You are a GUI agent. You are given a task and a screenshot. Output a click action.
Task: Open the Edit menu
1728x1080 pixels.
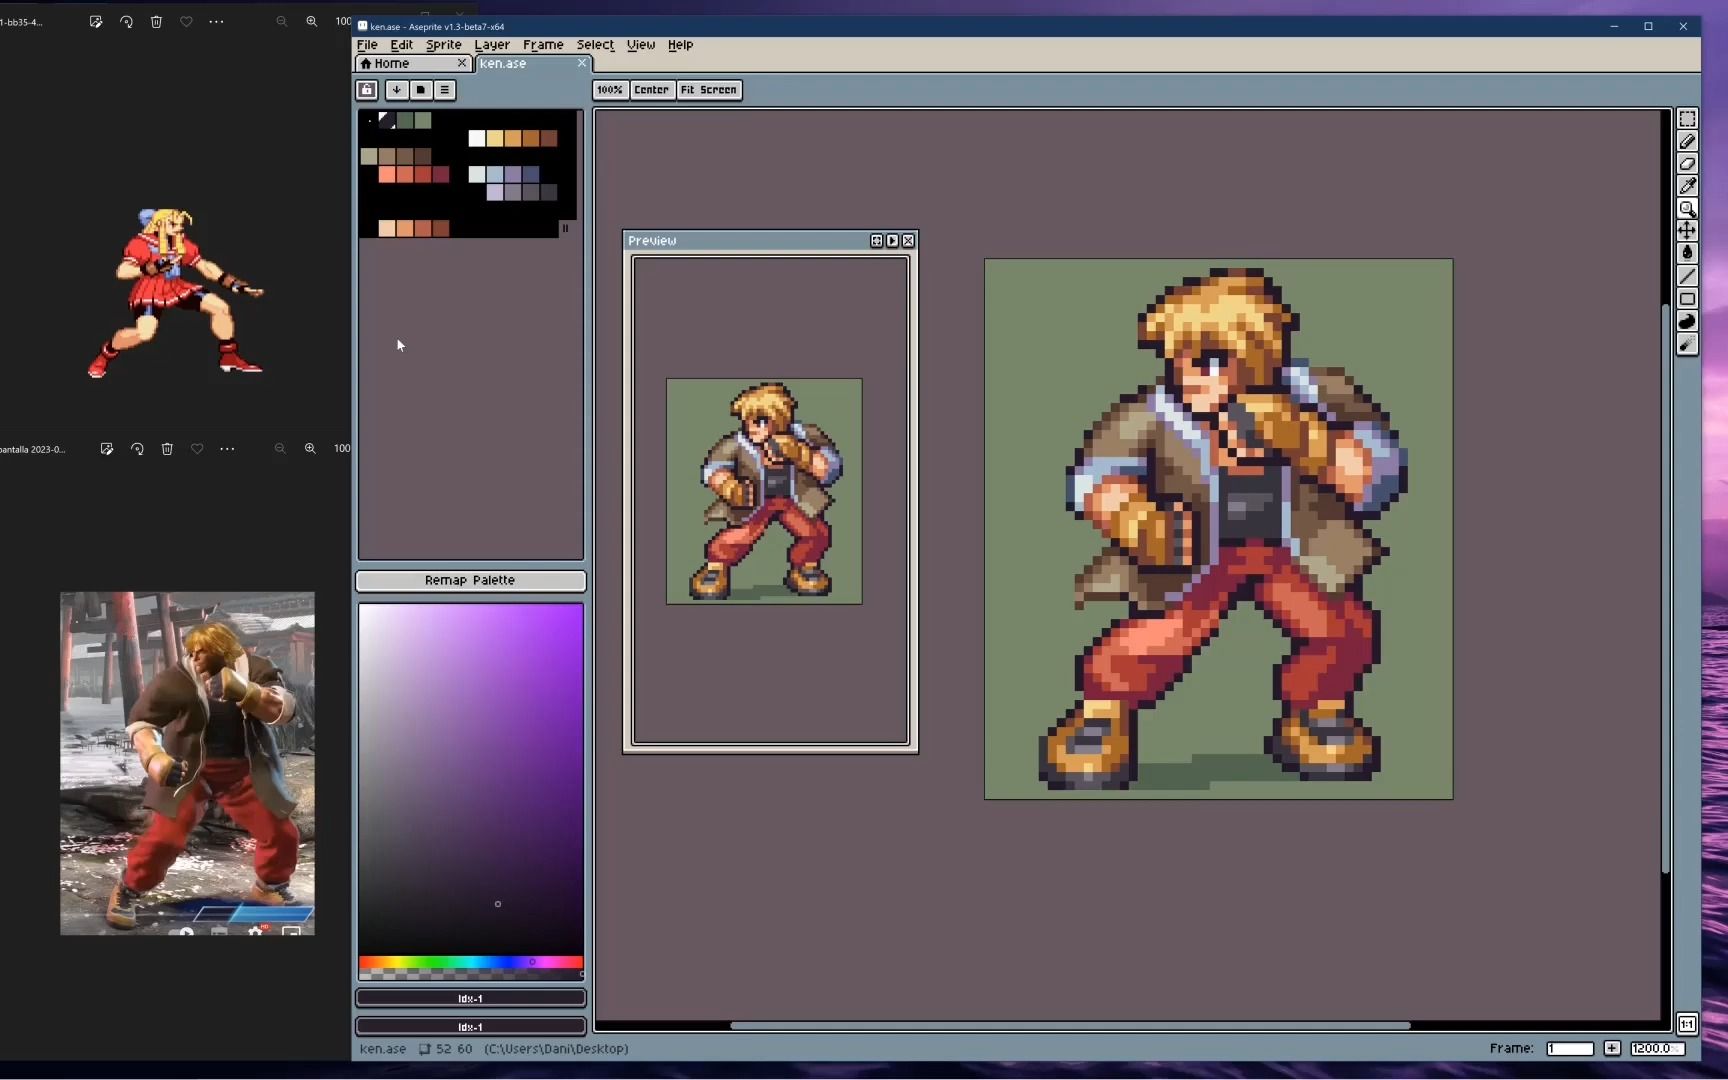pyautogui.click(x=402, y=45)
